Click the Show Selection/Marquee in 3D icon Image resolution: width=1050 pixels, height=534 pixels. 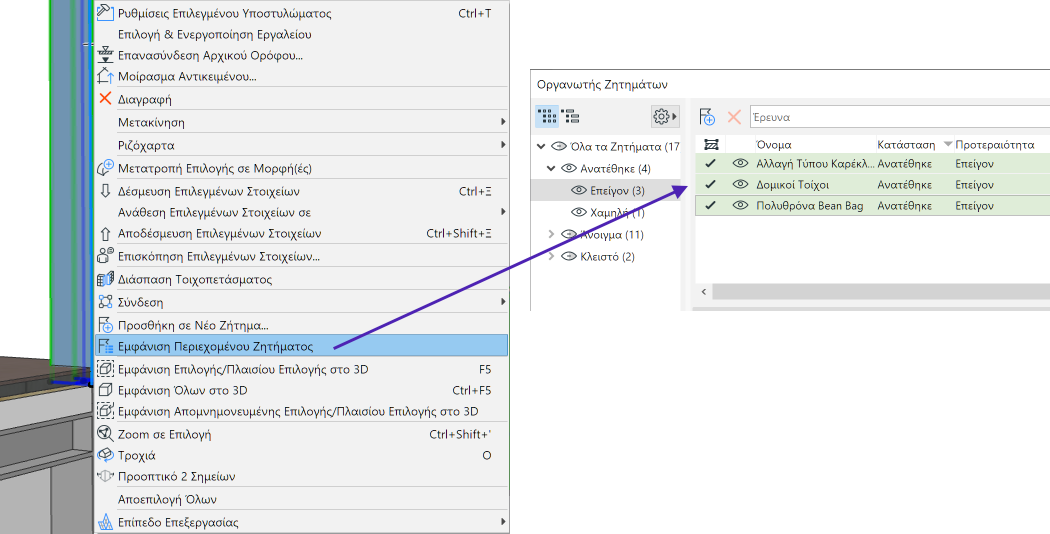(105, 369)
